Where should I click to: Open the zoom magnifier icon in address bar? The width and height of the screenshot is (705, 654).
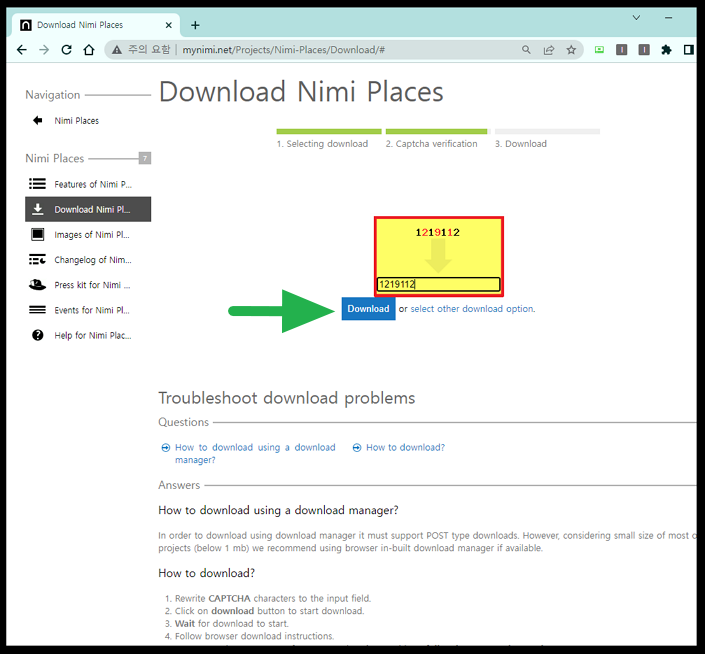pos(526,50)
